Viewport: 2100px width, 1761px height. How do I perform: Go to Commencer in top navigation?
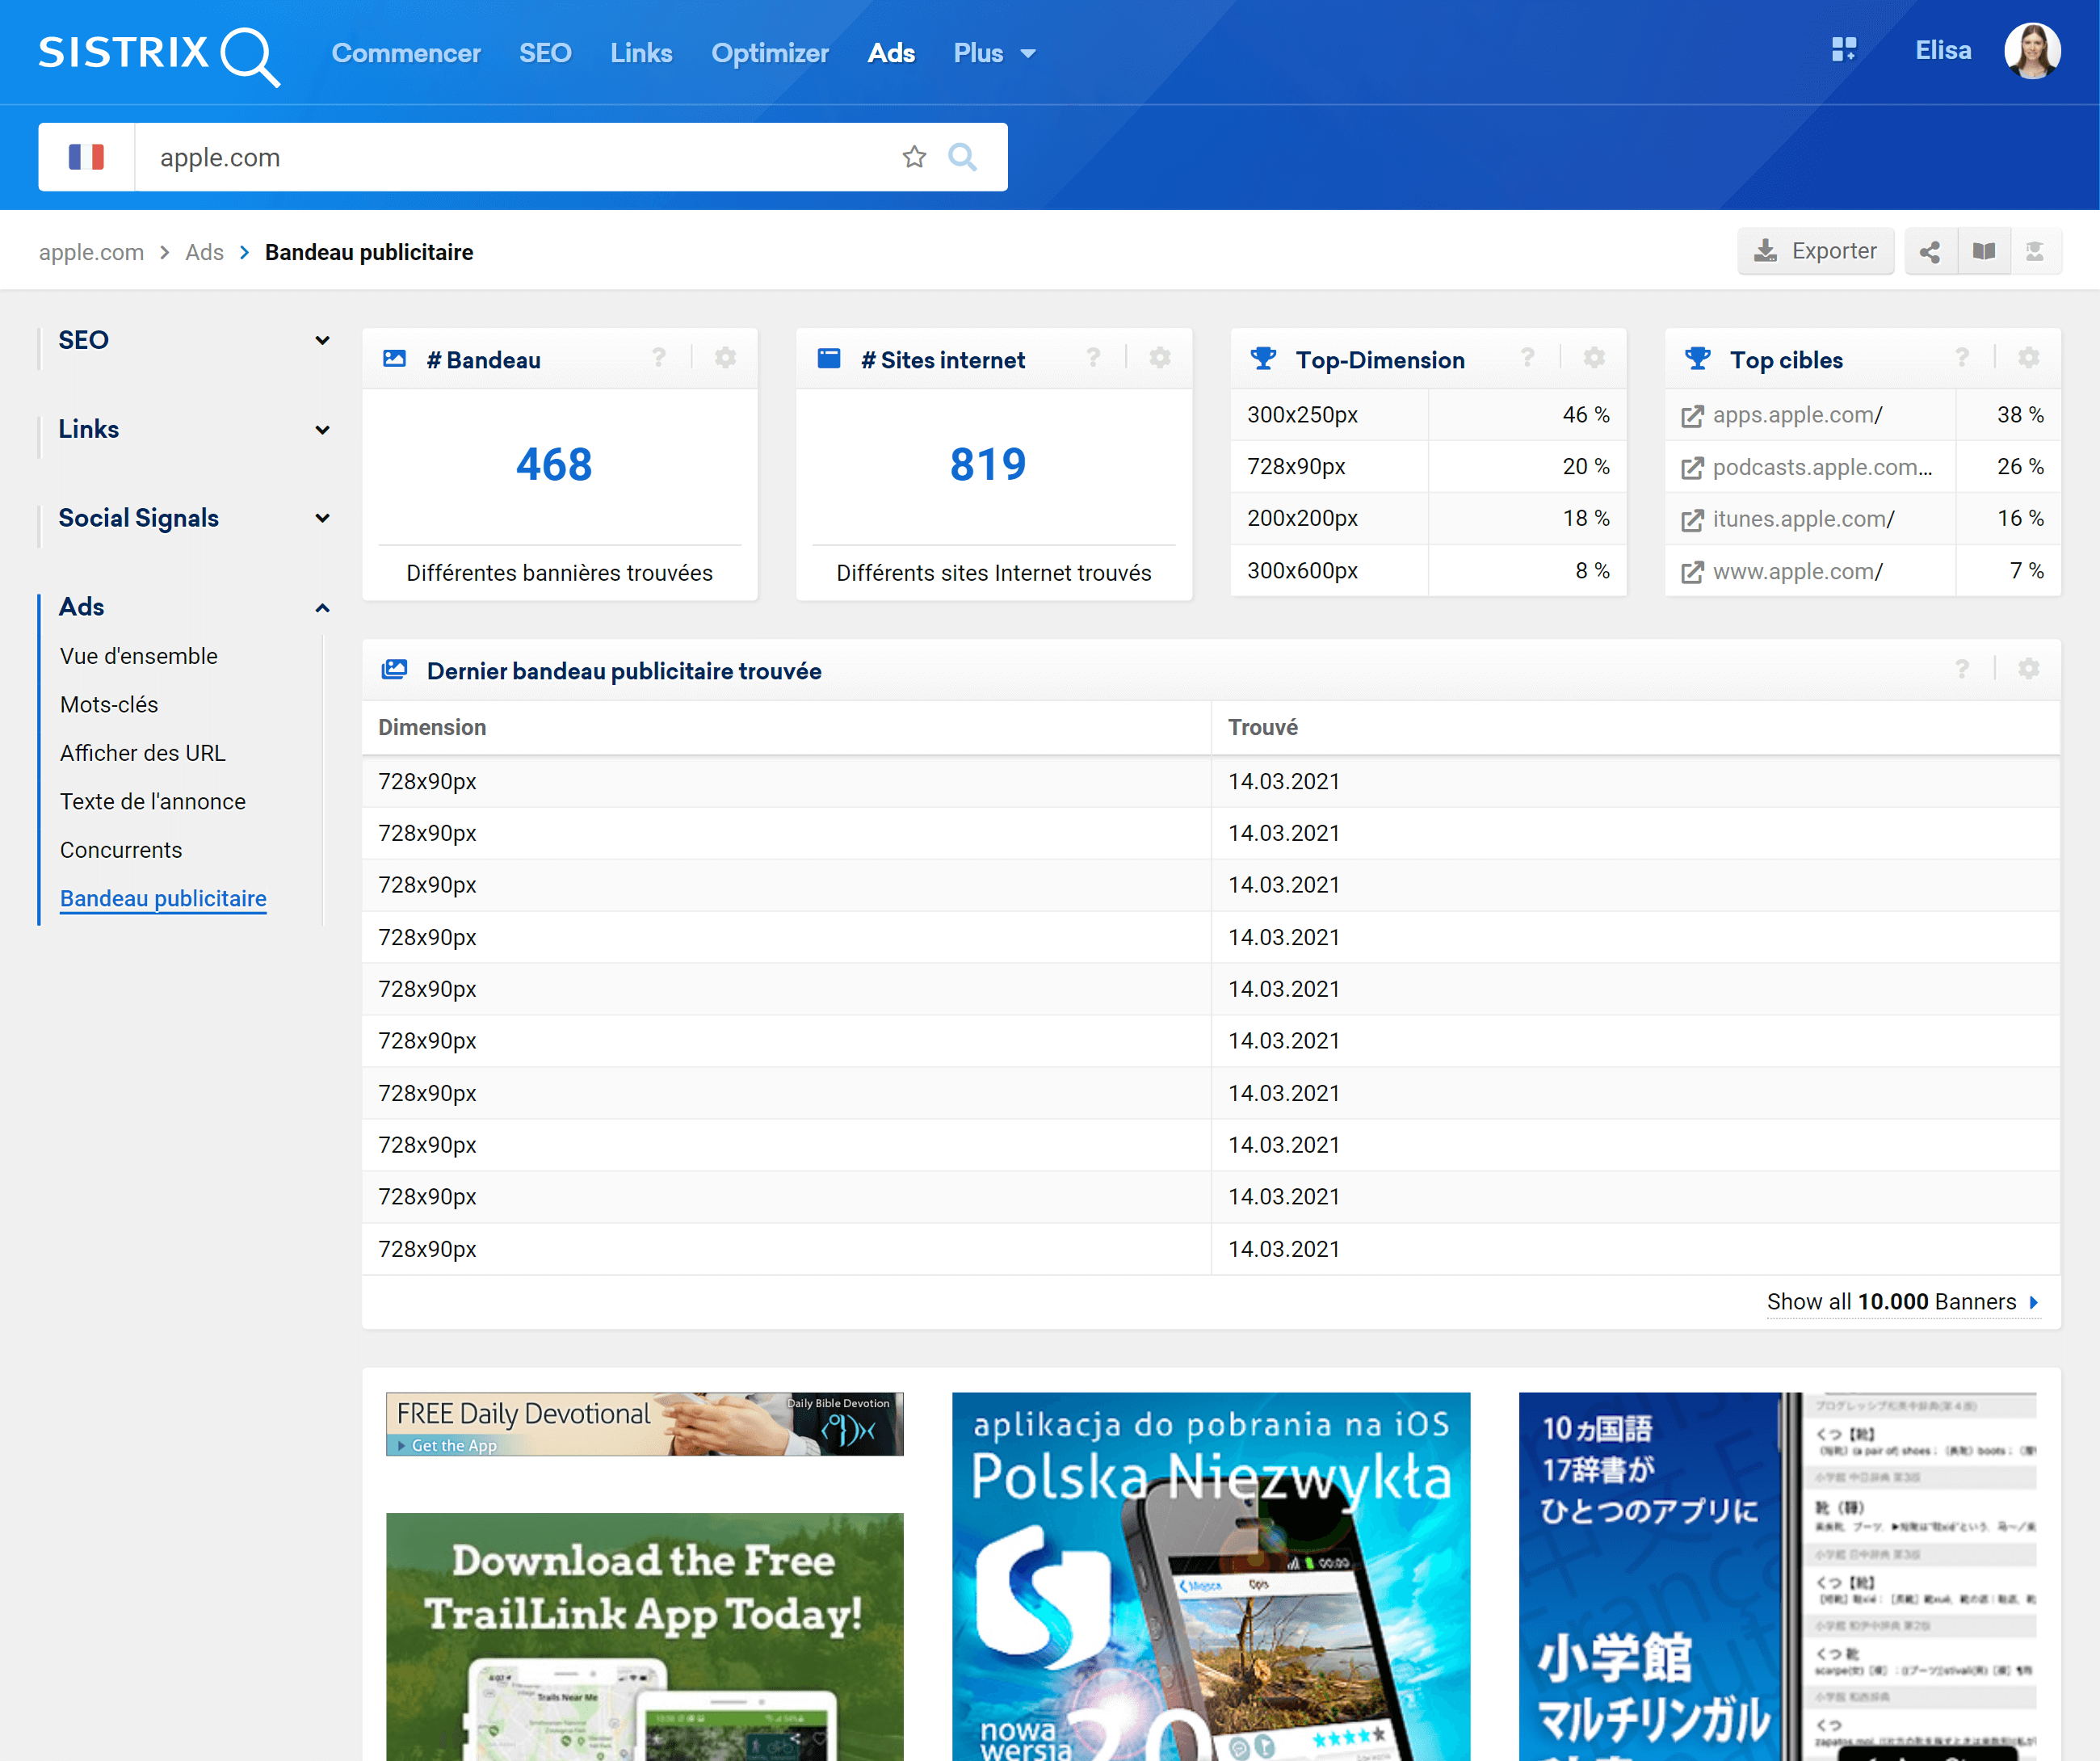click(x=406, y=53)
